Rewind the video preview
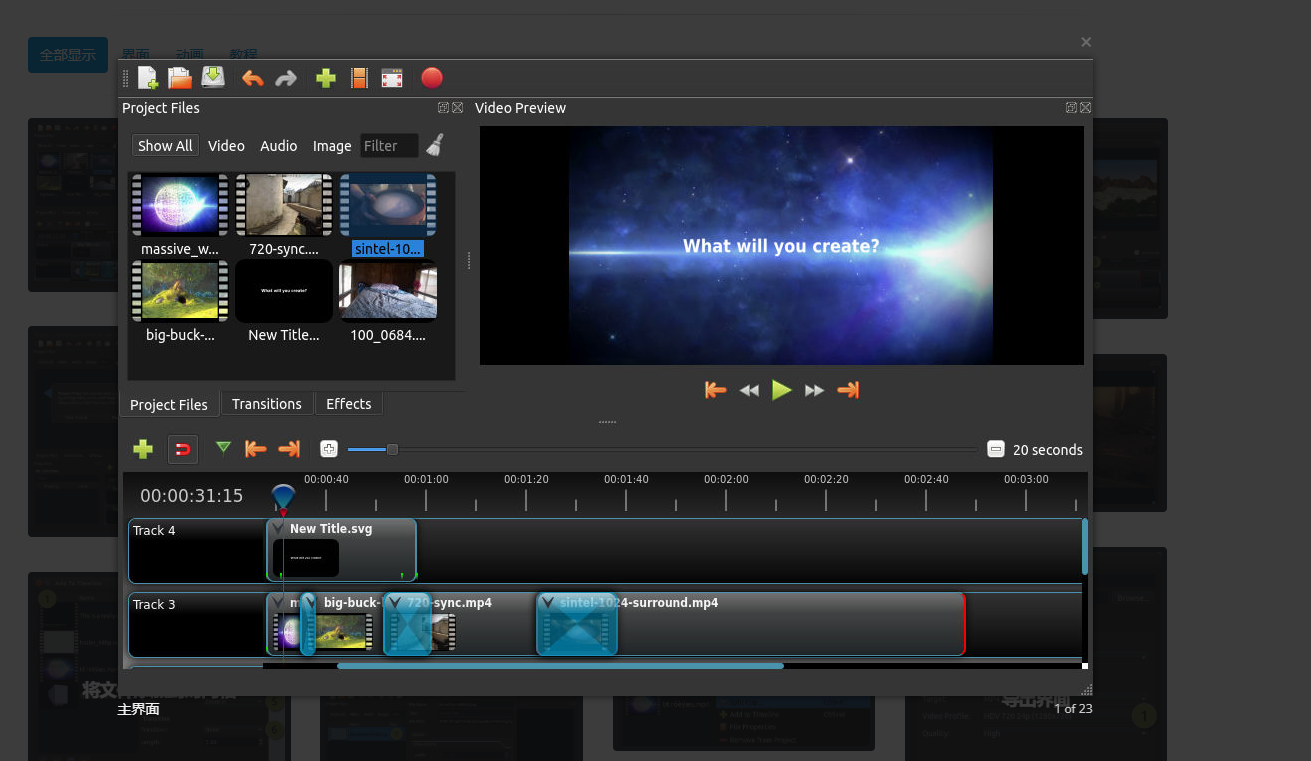This screenshot has height=761, width=1311. [x=749, y=390]
